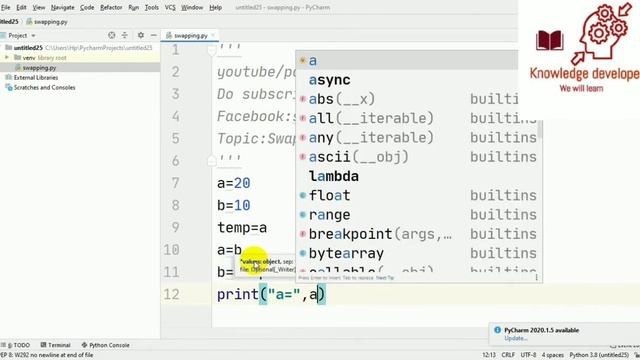The image size is (640, 360).
Task: Click class icon beside bytearray suggestion
Action: click(x=303, y=253)
